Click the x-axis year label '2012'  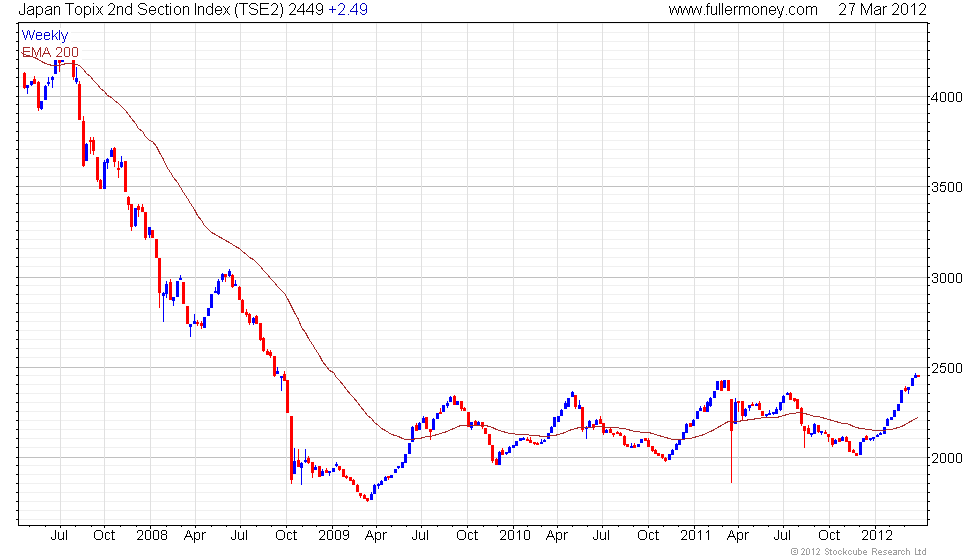point(877,535)
